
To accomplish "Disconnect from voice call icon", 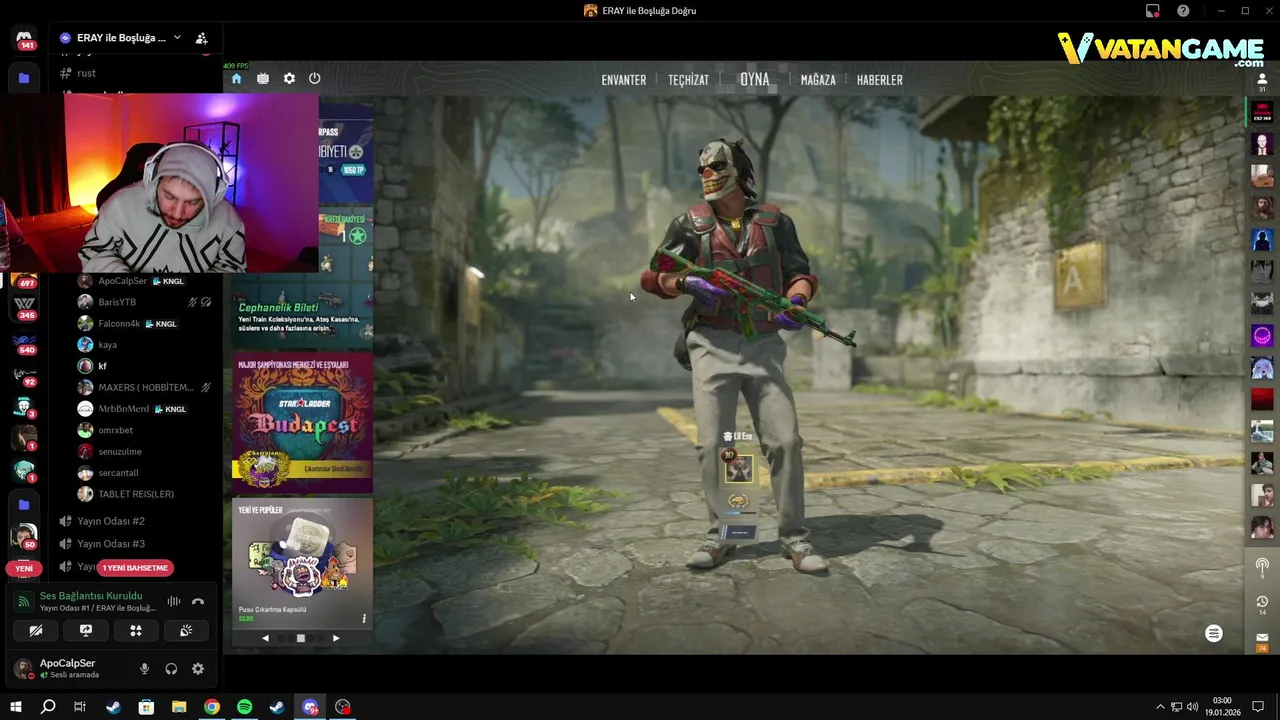I will (198, 601).
